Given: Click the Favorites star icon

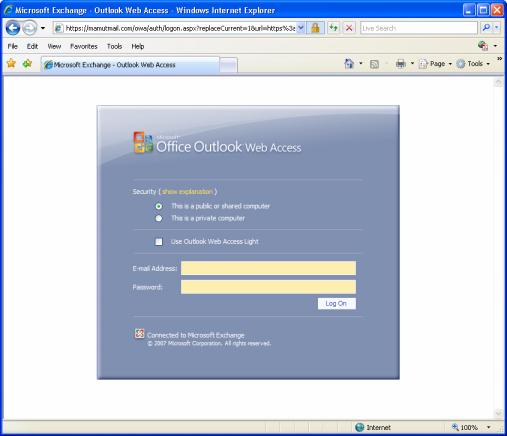Looking at the screenshot, I should [11, 63].
